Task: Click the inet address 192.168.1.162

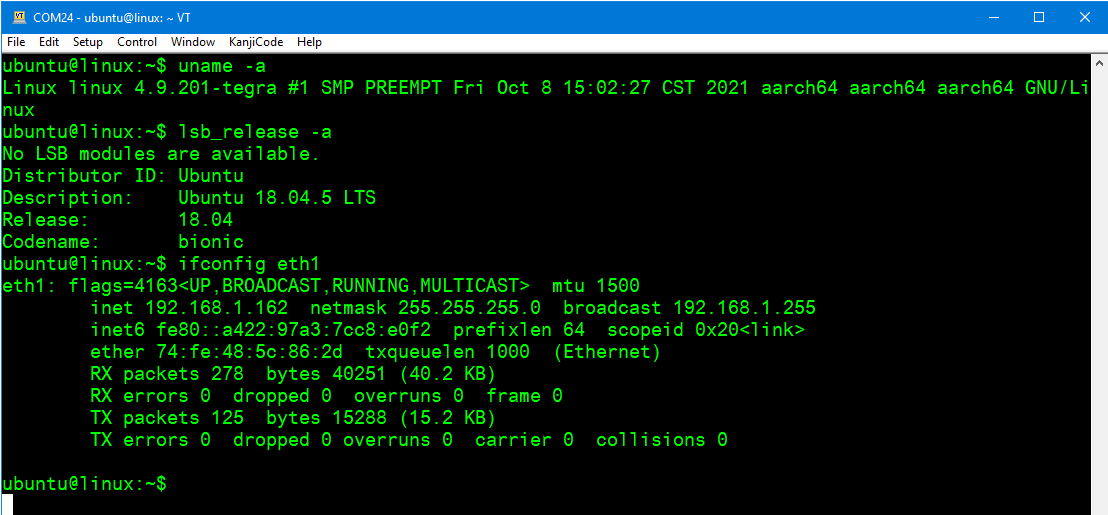Action: click(x=216, y=308)
